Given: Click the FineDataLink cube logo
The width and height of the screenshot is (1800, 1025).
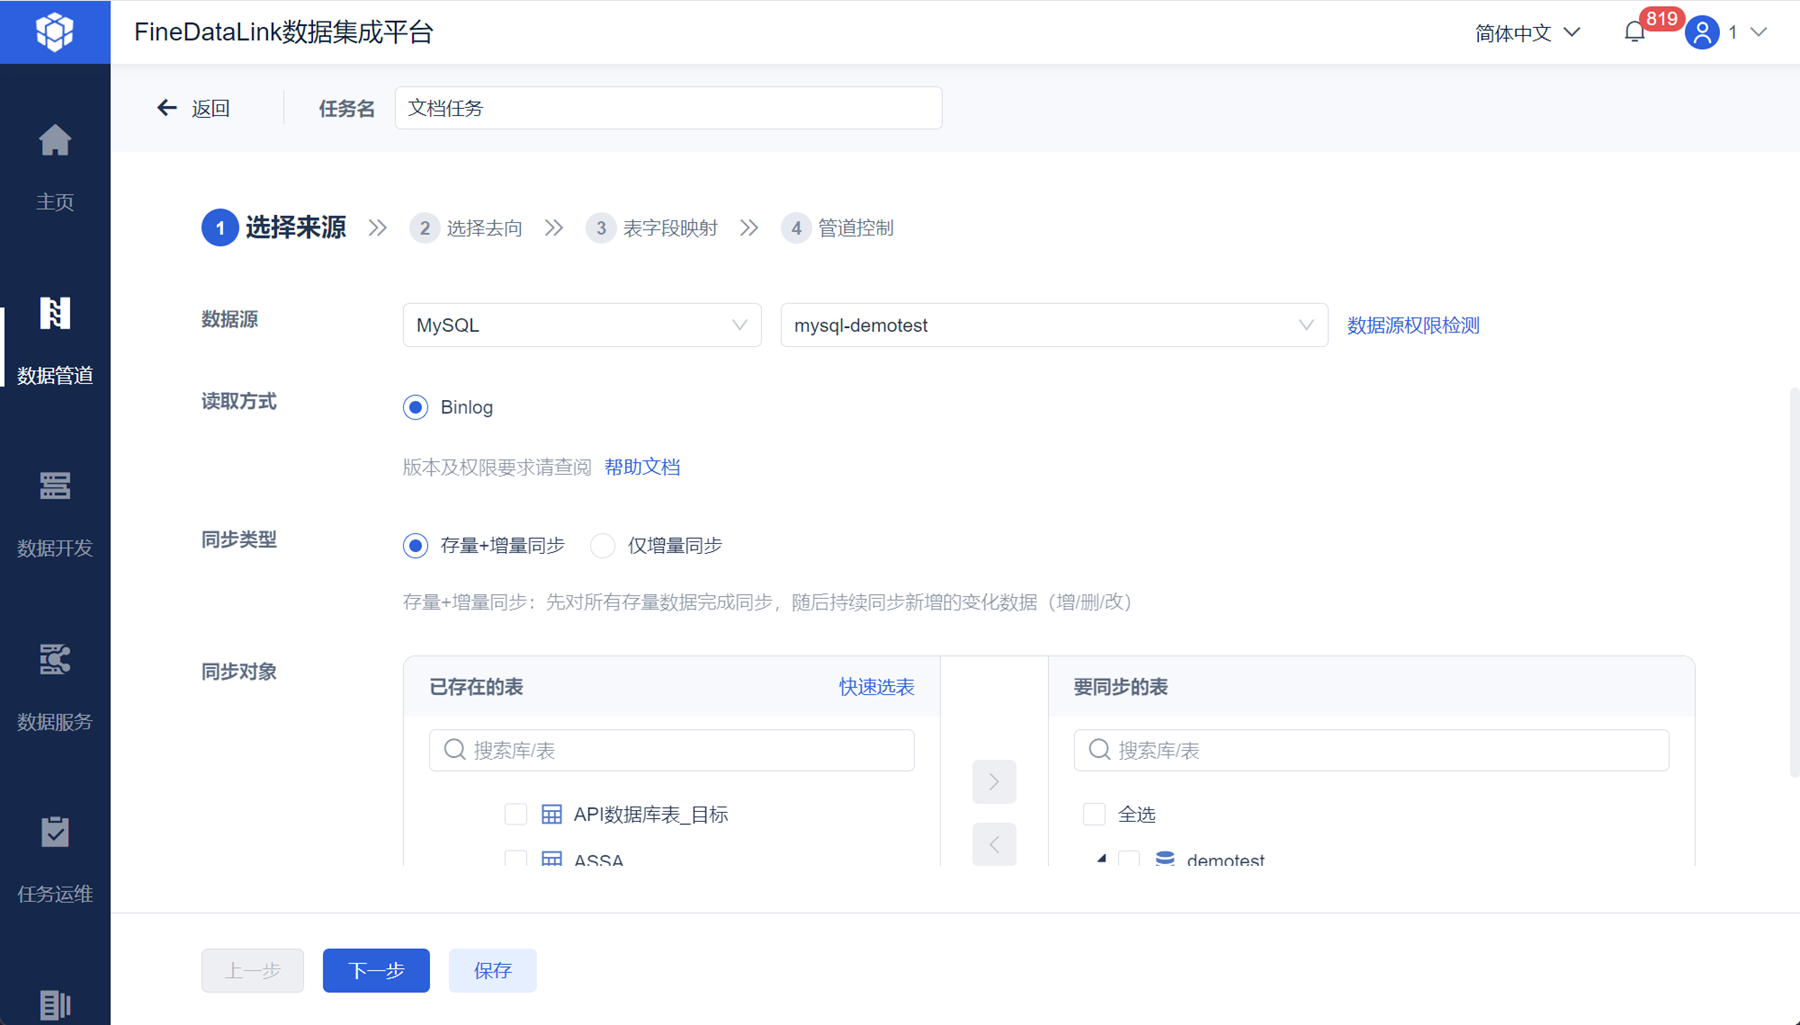Looking at the screenshot, I should (55, 32).
